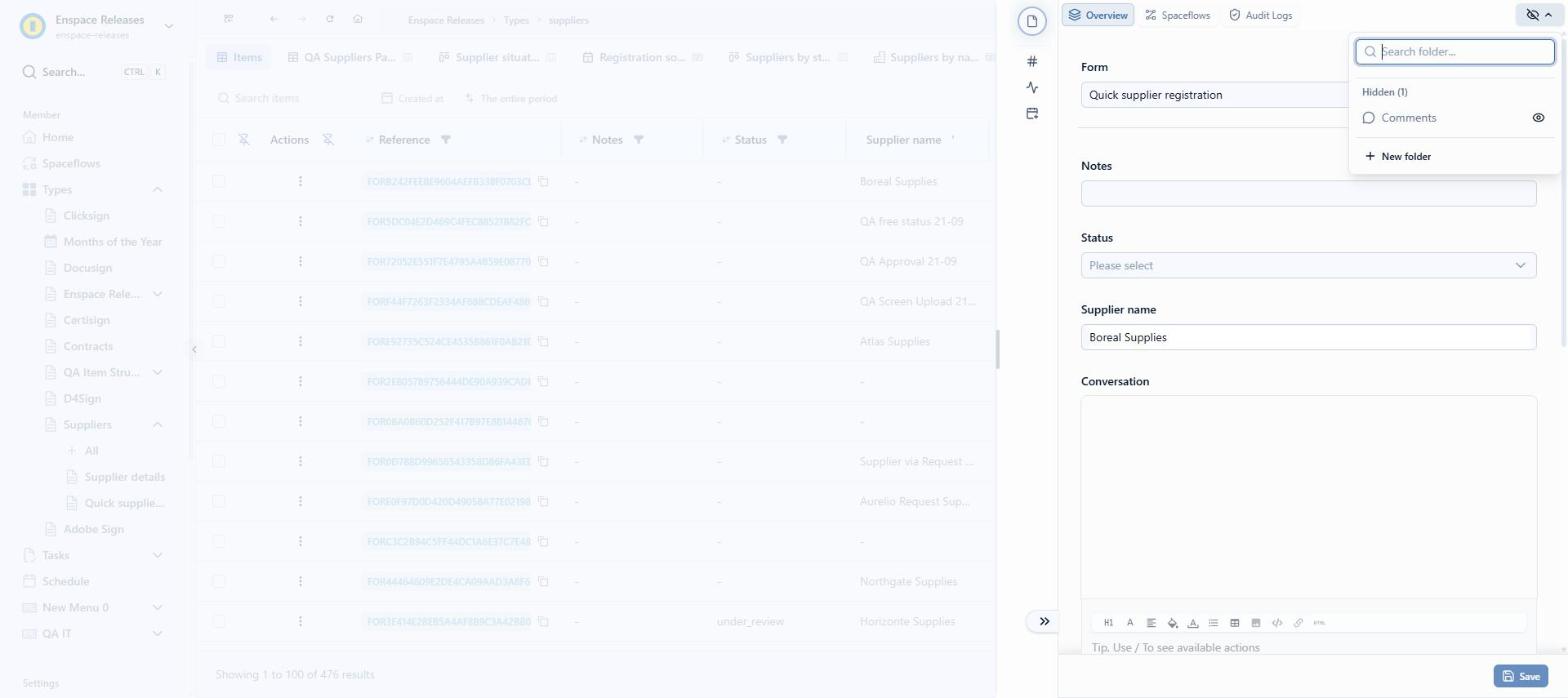Create a New folder
Viewport: 1568px width, 698px height.
(1398, 157)
